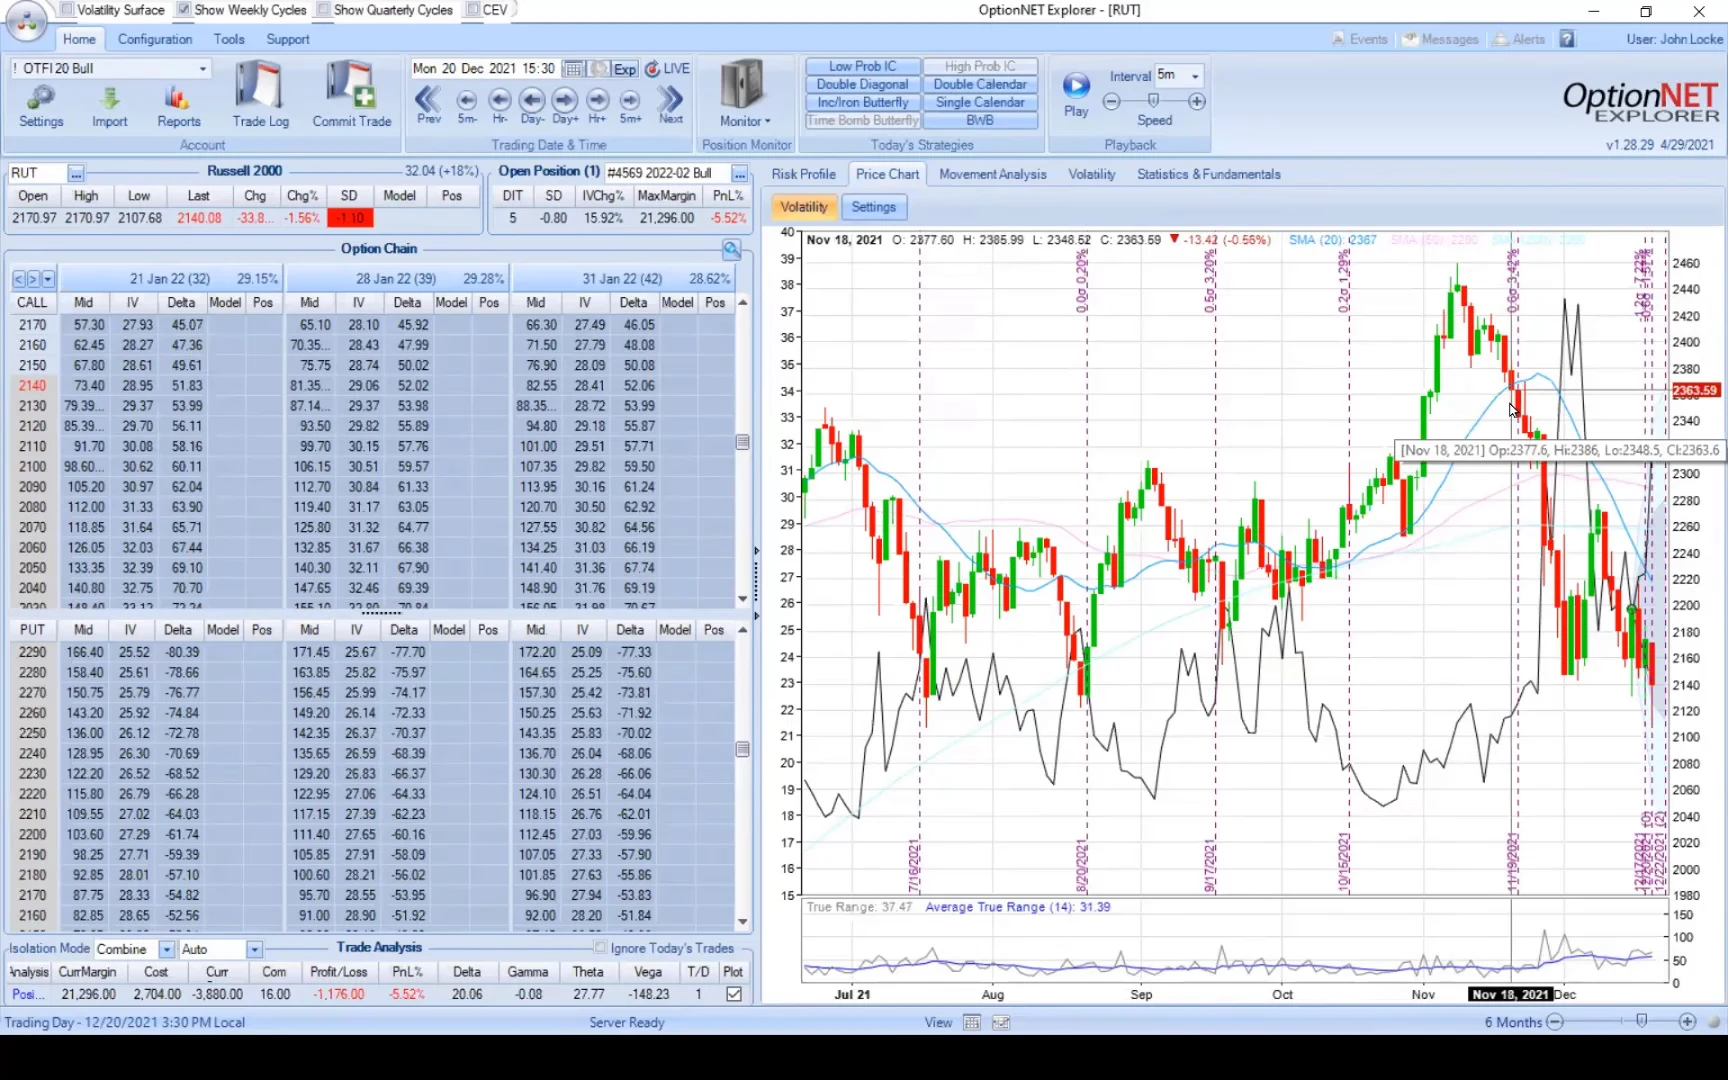The image size is (1728, 1080).
Task: Zoom in chart range with plus icon
Action: click(x=1687, y=1021)
